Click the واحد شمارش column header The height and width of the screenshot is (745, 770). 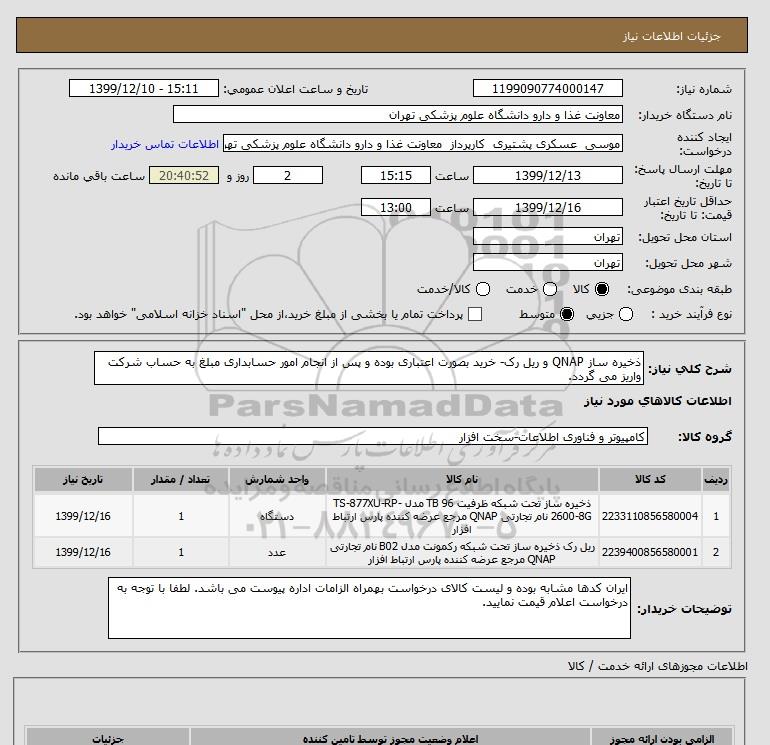coord(277,479)
